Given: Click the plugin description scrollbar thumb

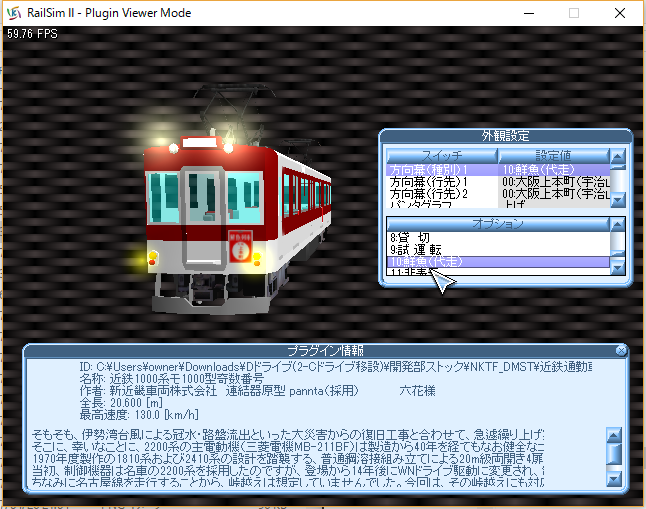Looking at the screenshot, I should tap(614, 454).
